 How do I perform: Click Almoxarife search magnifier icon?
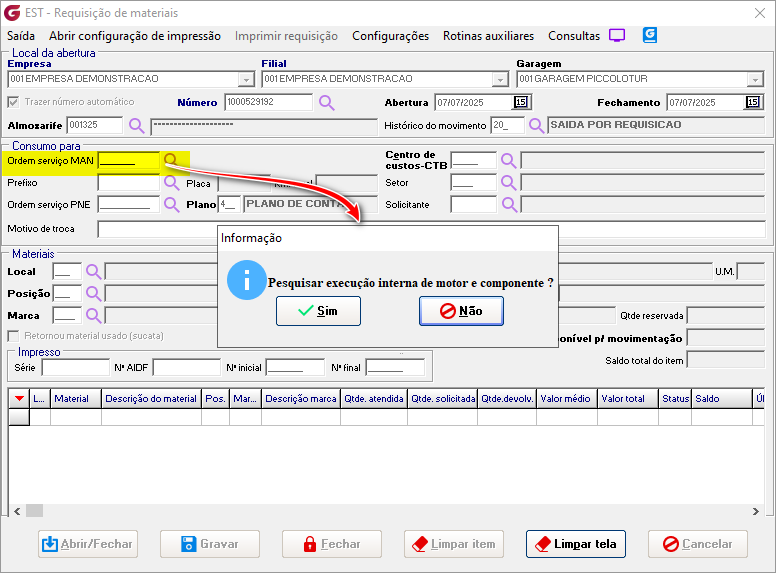point(136,125)
